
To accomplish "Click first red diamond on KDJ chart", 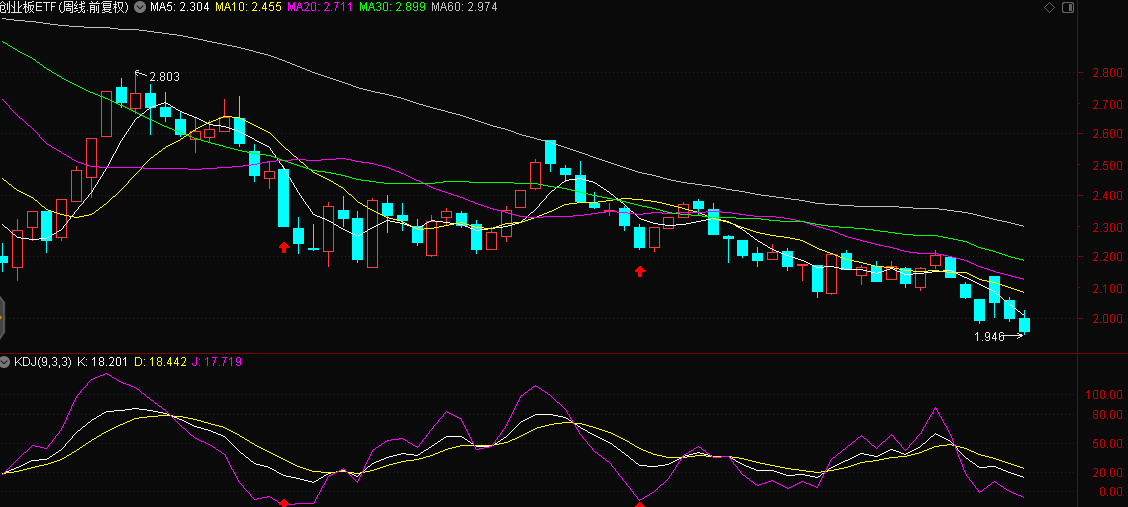I will click(284, 502).
